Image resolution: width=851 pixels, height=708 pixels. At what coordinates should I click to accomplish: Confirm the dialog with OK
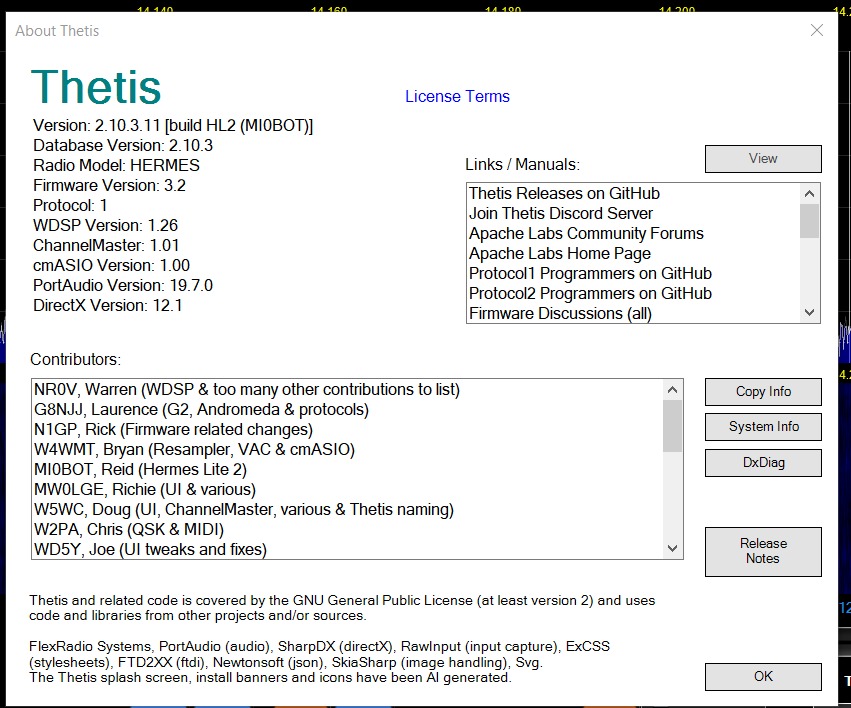763,676
